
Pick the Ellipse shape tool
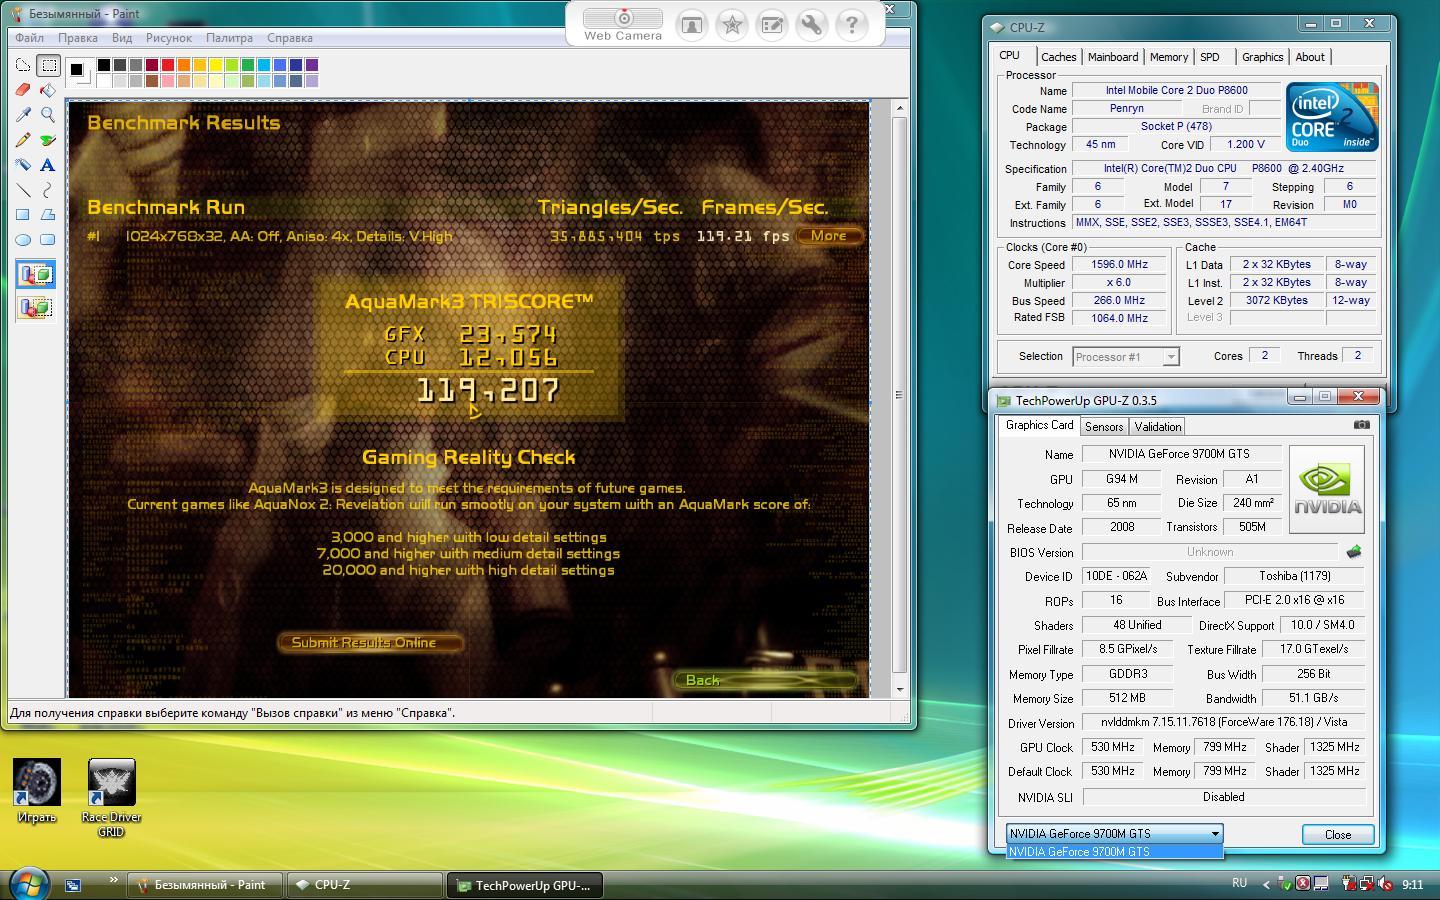[x=23, y=240]
